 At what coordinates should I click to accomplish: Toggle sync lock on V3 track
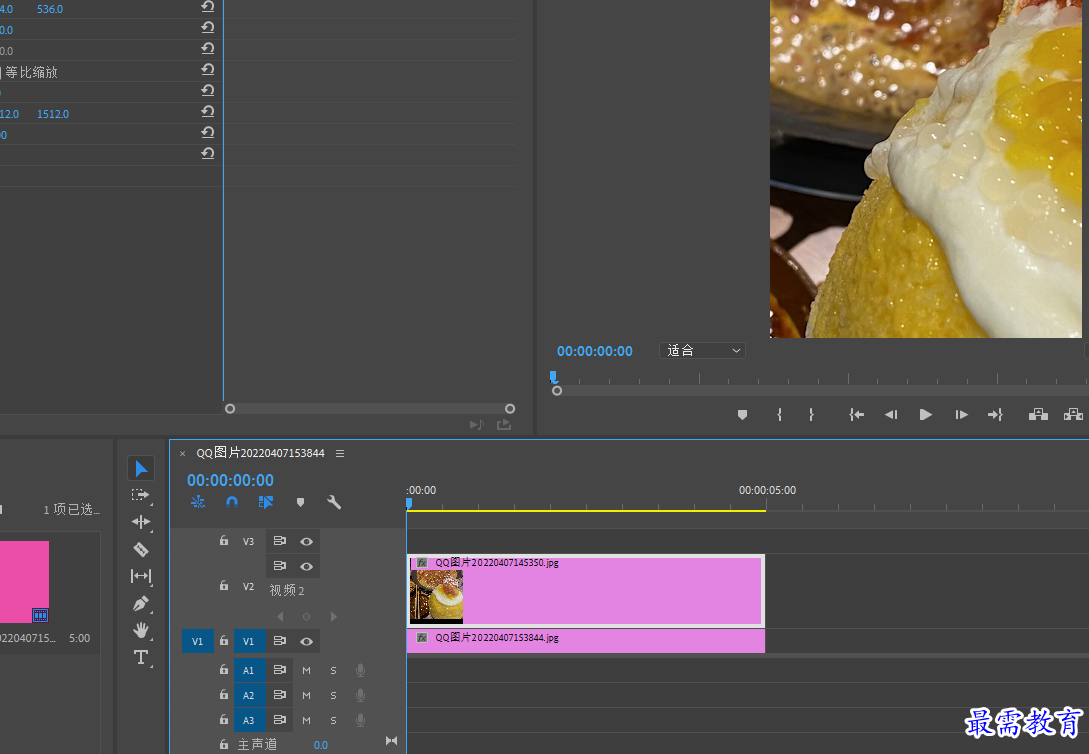click(x=280, y=541)
